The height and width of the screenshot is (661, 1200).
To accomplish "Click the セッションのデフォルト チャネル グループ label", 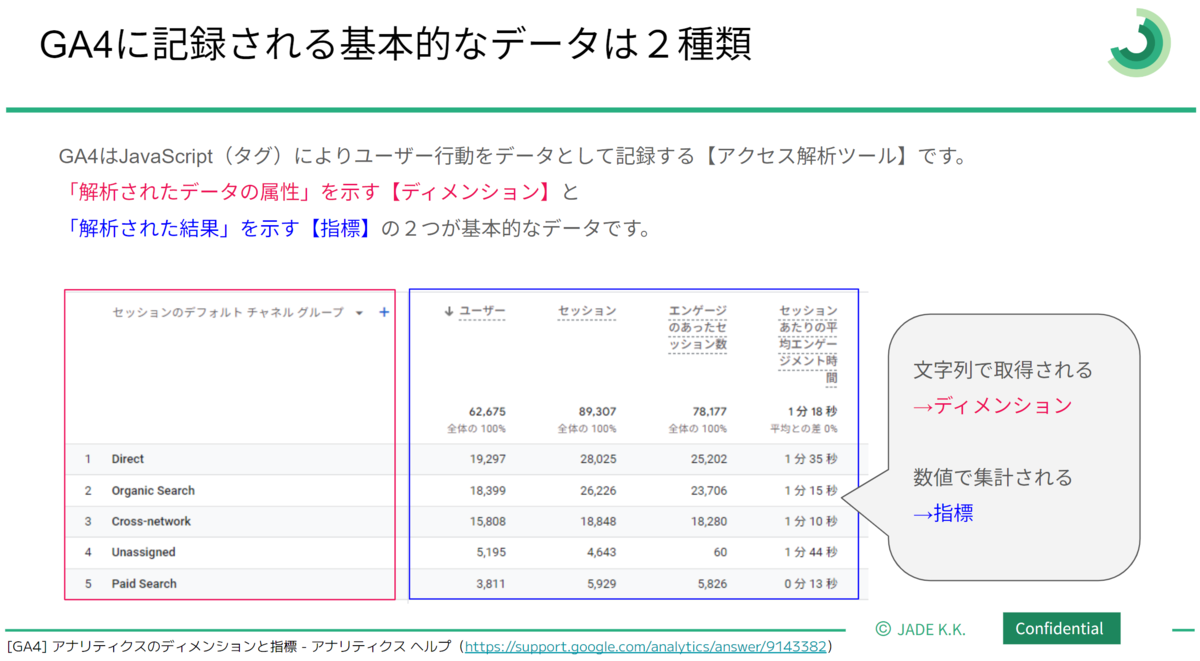I will [228, 313].
